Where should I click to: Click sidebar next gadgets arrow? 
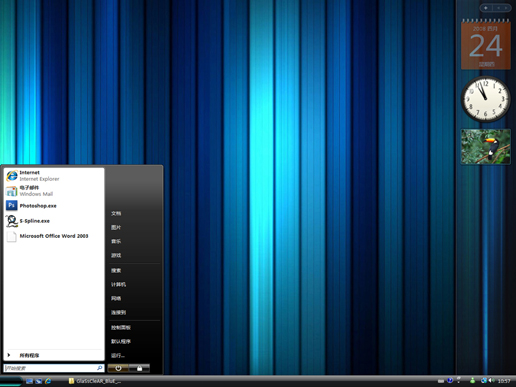[506, 8]
